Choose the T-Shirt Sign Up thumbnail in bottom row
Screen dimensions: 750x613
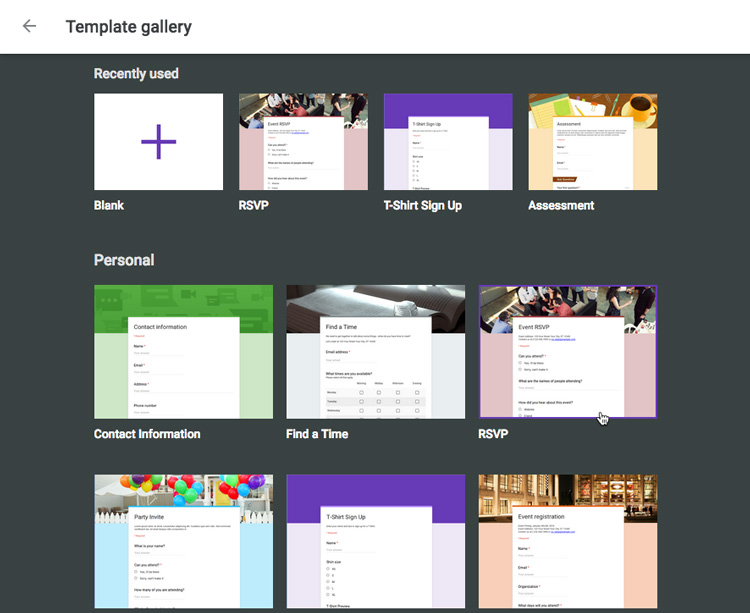(375, 541)
